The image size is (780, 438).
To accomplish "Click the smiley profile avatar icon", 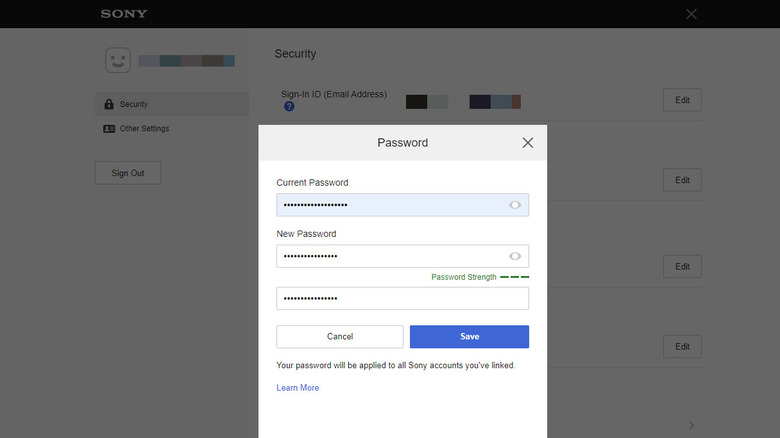I will point(118,60).
